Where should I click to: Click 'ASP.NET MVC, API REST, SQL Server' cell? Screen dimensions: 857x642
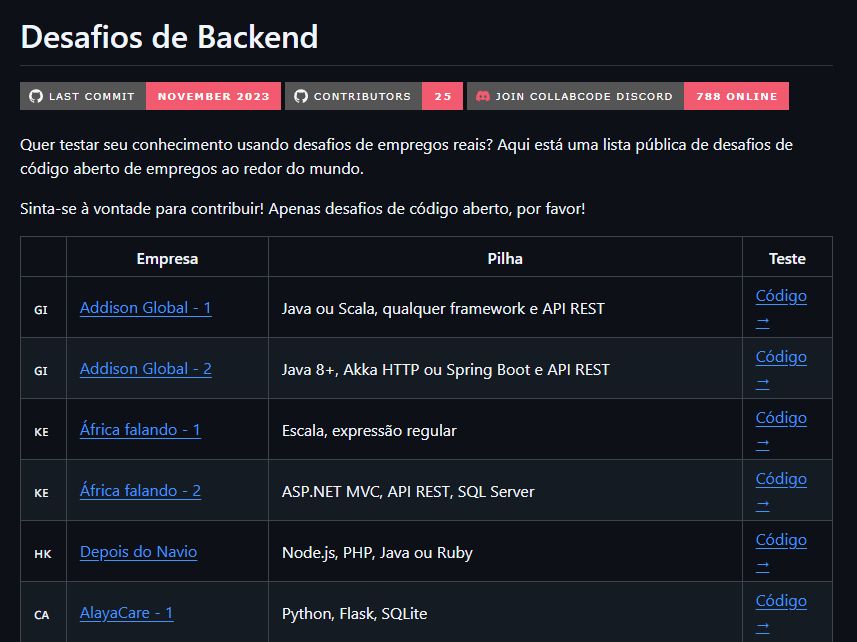click(505, 492)
